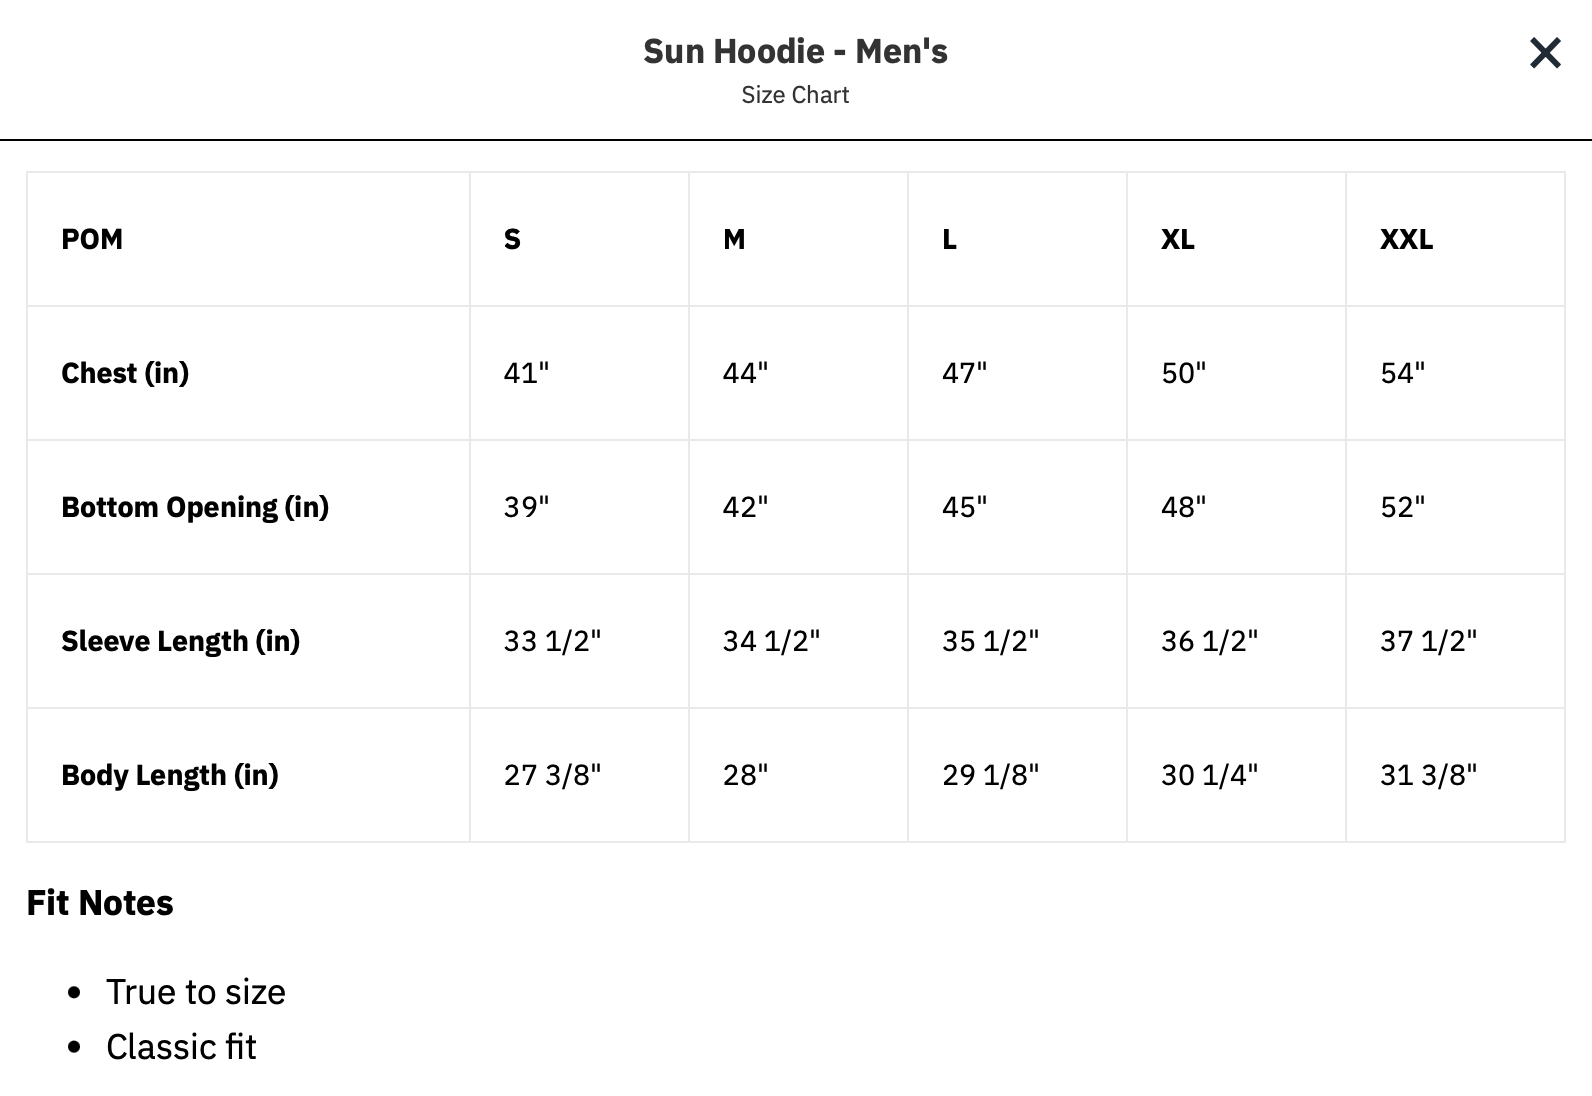Click the M size column header
The image size is (1592, 1096).
[734, 239]
